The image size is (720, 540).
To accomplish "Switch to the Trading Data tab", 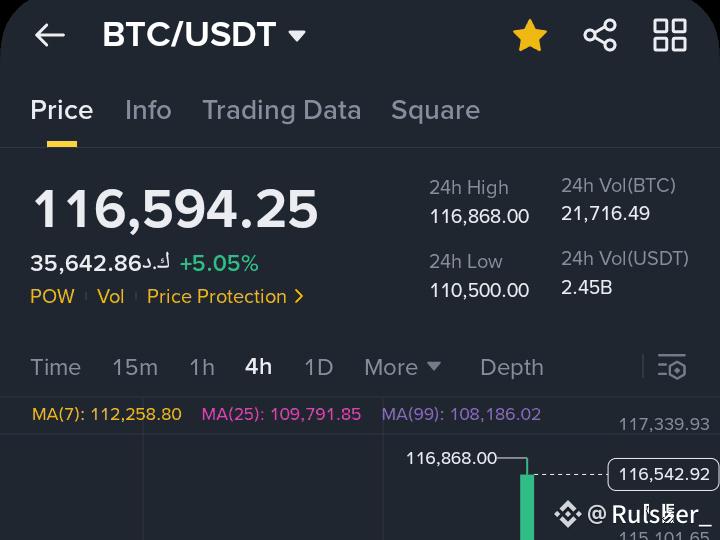I will (282, 111).
